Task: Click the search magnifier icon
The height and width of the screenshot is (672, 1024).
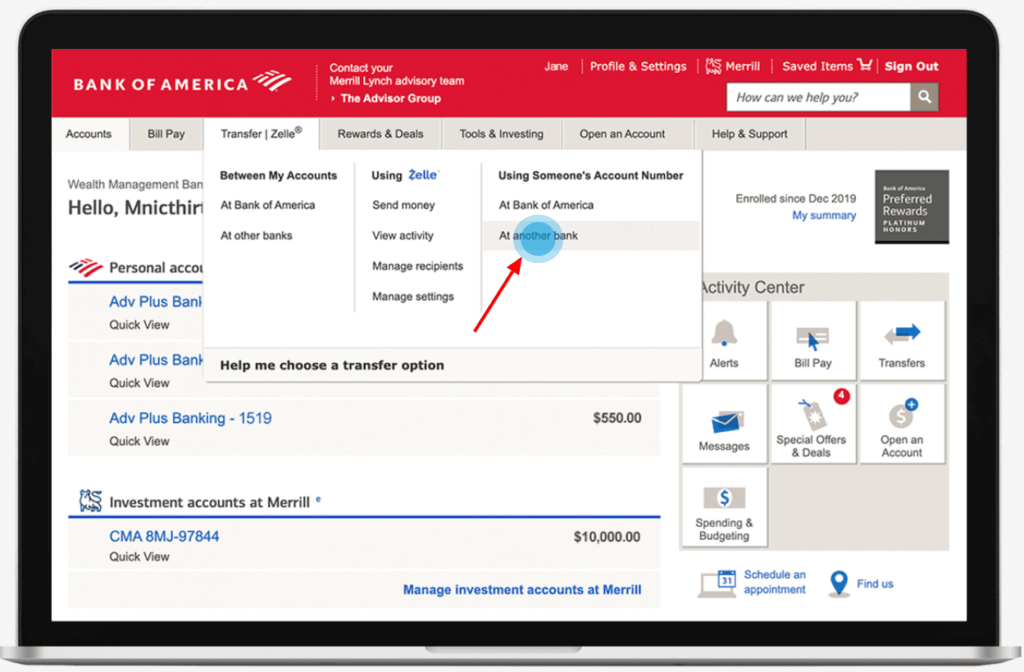Action: 924,97
